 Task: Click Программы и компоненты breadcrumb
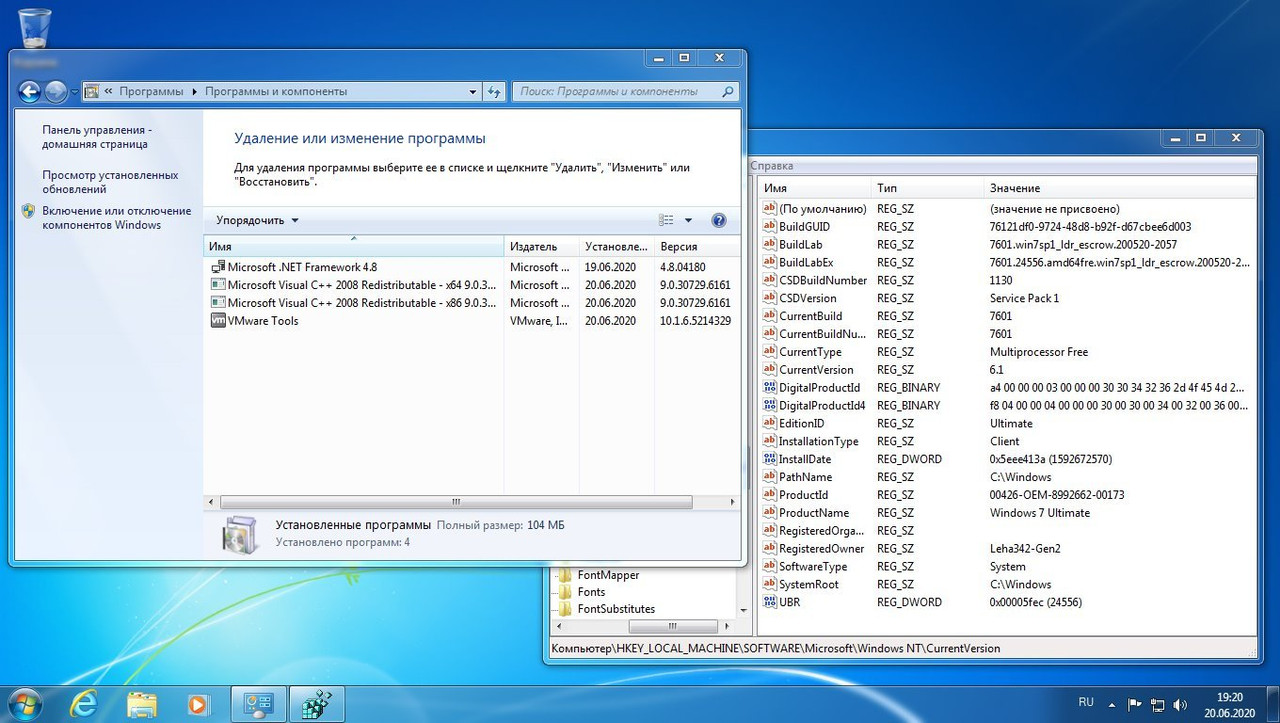tap(276, 91)
